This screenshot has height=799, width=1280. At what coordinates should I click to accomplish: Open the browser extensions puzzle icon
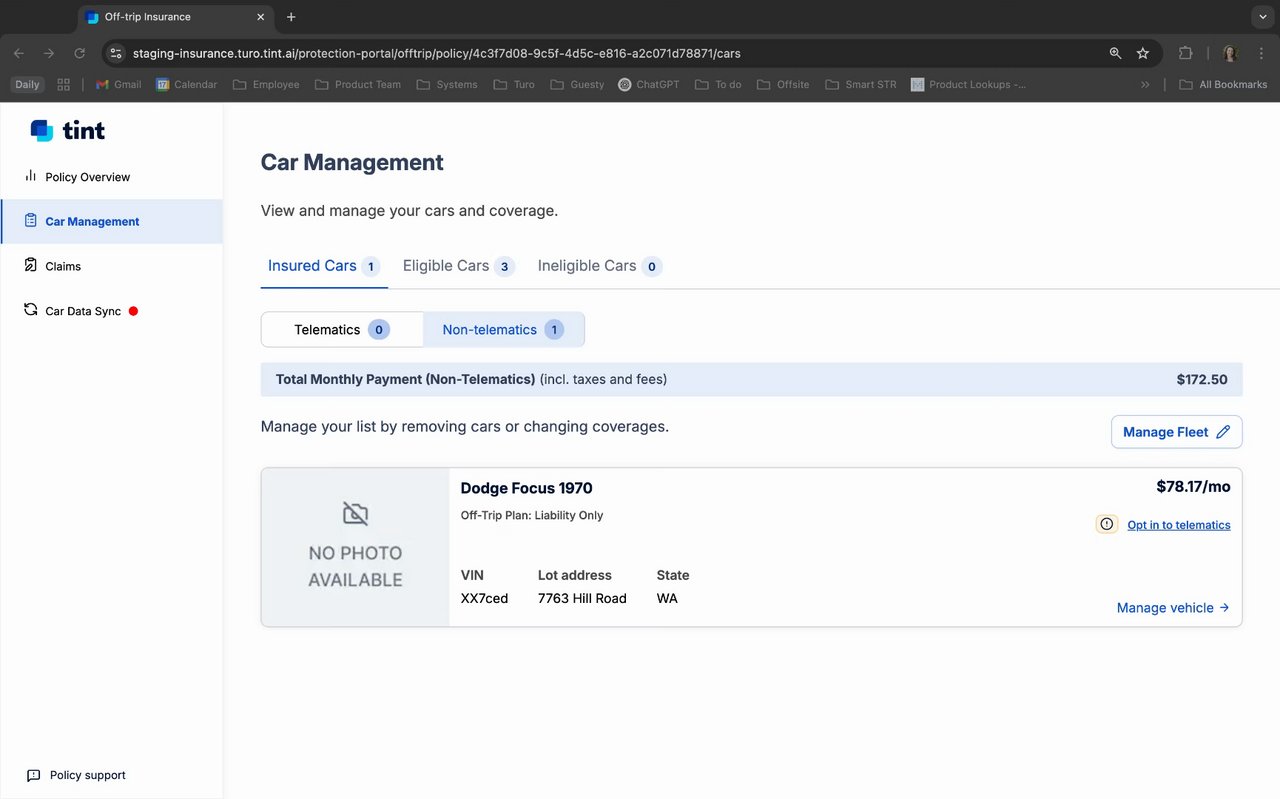1186,53
